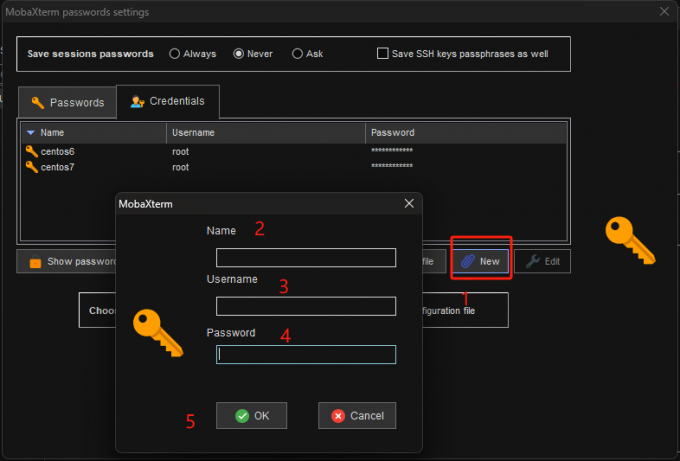
Task: Click the masked password of centos6
Action: tap(392, 150)
